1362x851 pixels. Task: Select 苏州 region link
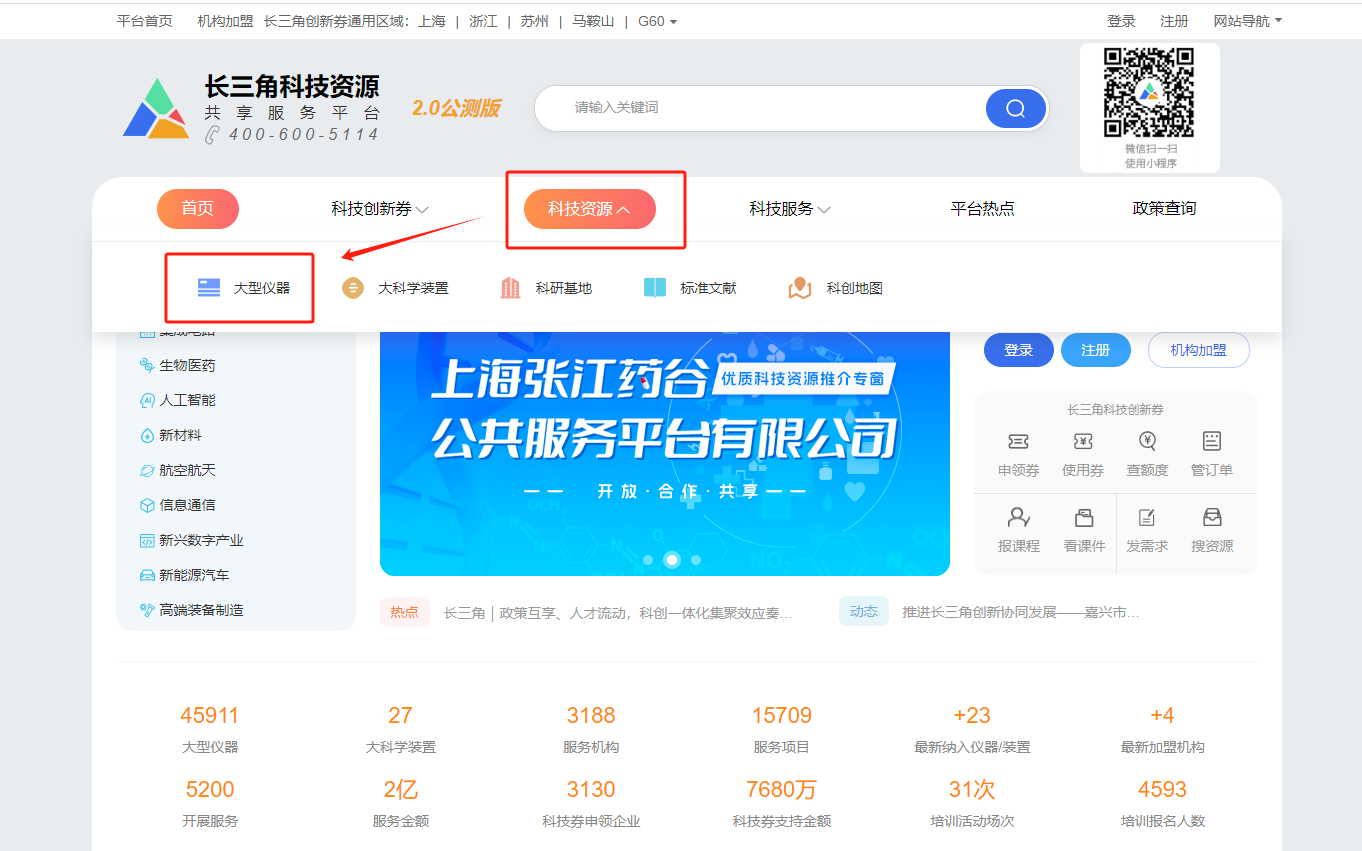[534, 21]
